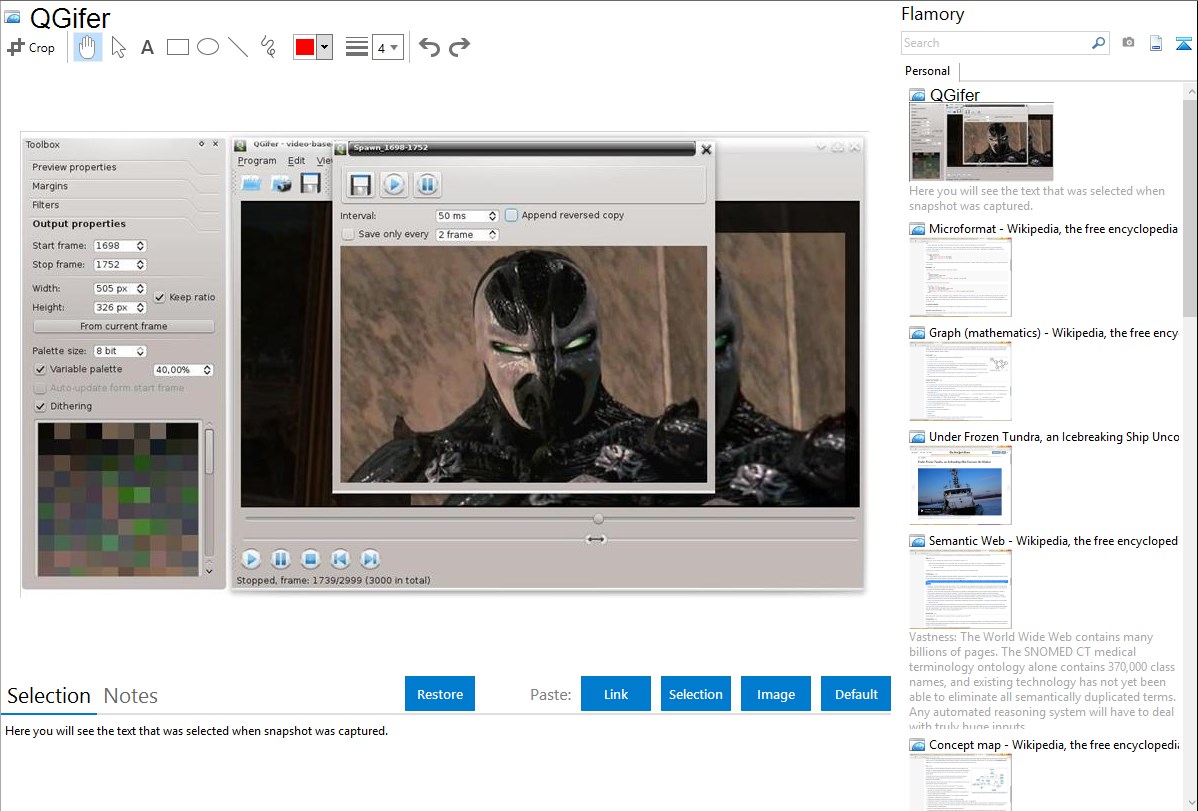Click the red color swatch
This screenshot has height=811, width=1198.
coord(305,47)
